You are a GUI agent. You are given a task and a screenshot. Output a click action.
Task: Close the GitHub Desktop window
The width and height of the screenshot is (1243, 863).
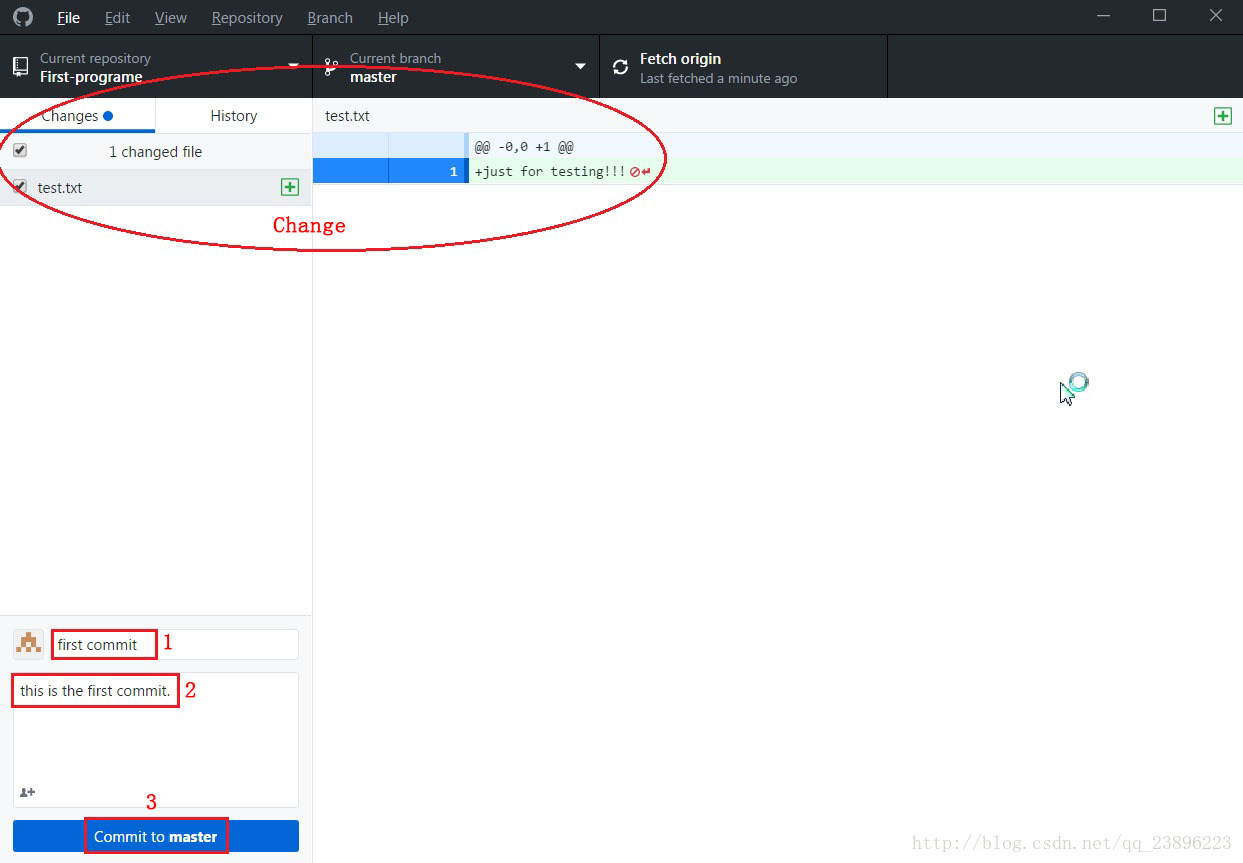pyautogui.click(x=1215, y=16)
